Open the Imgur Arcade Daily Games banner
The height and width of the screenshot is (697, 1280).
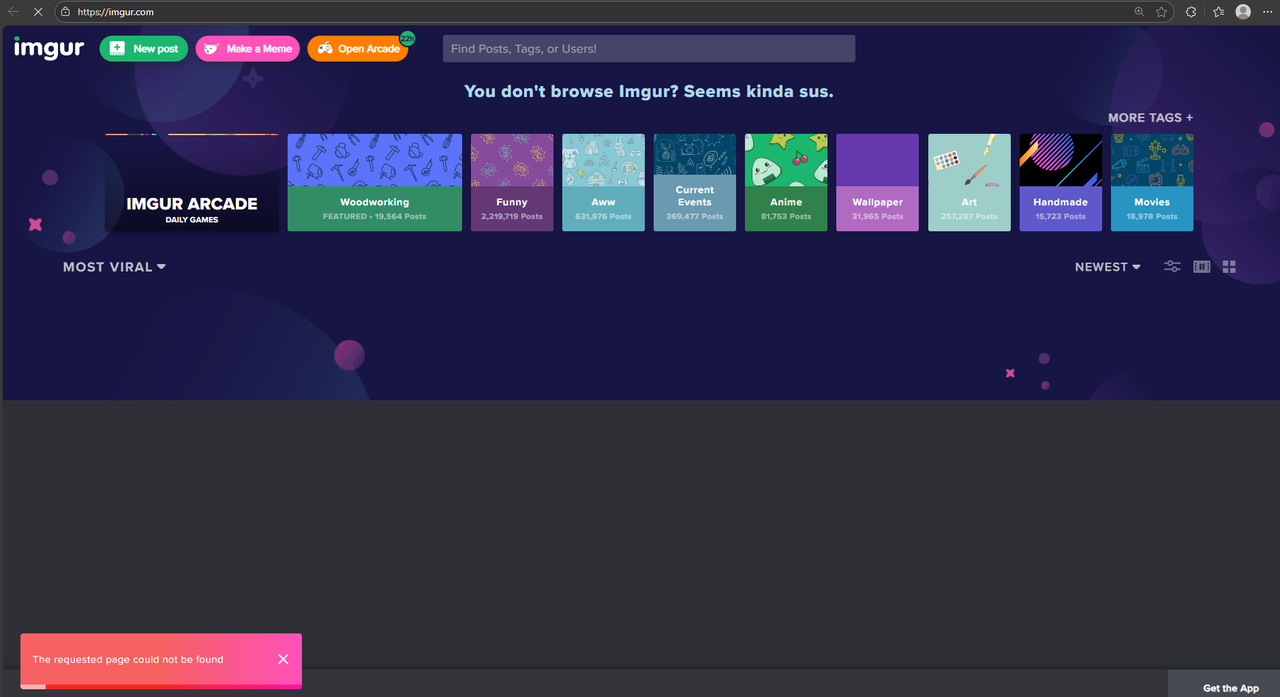(192, 183)
